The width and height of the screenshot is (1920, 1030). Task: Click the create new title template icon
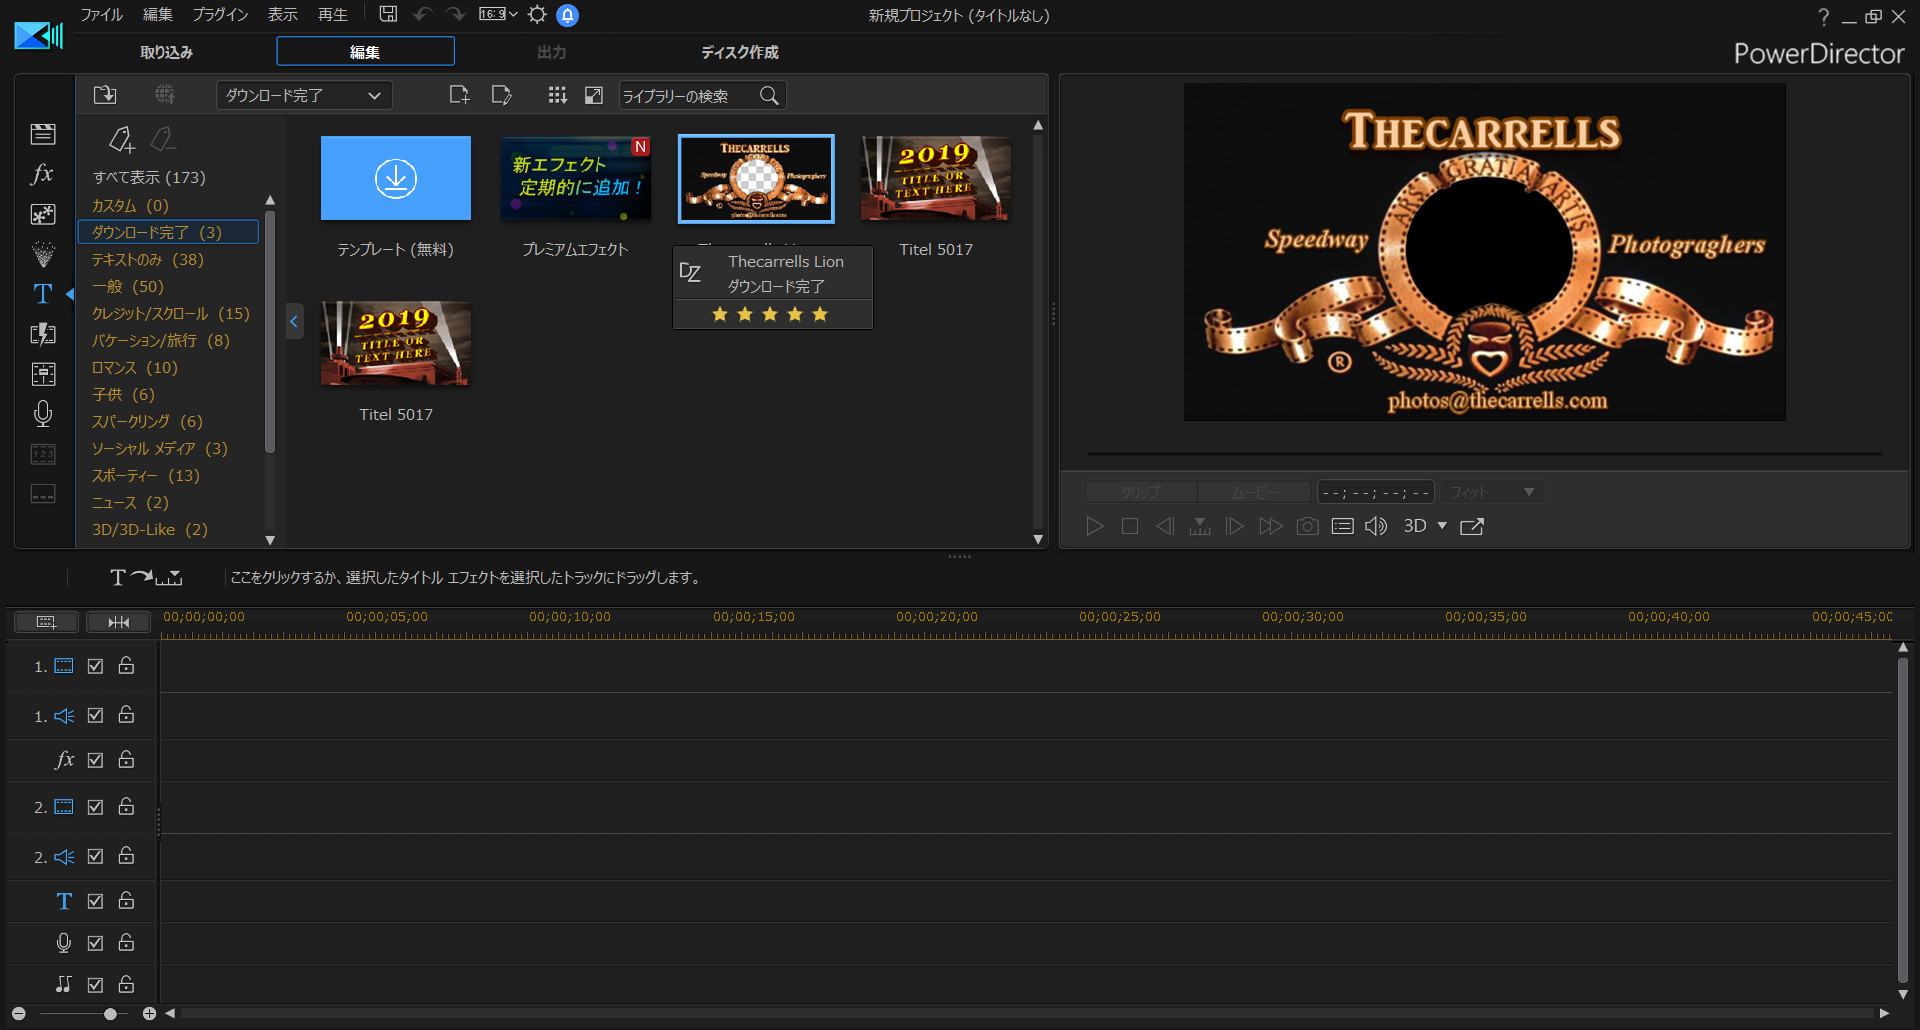point(459,95)
